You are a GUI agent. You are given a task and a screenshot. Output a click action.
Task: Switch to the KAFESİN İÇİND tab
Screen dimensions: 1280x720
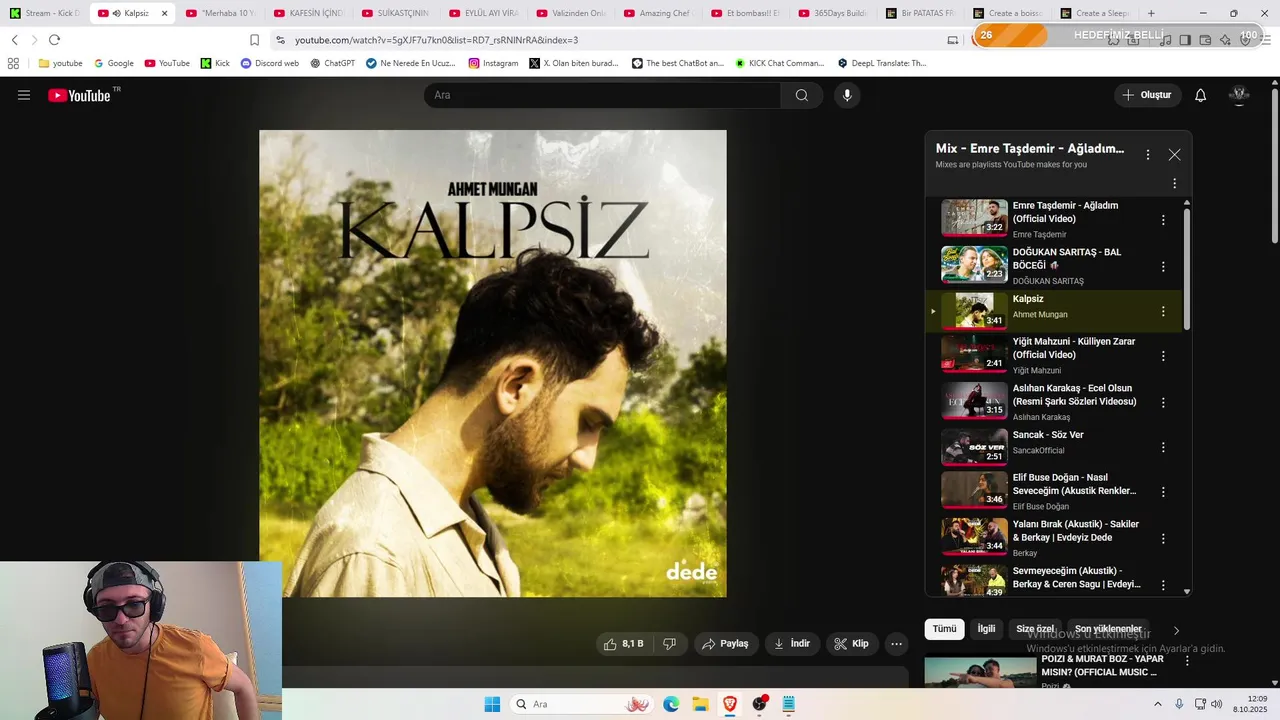coord(309,13)
